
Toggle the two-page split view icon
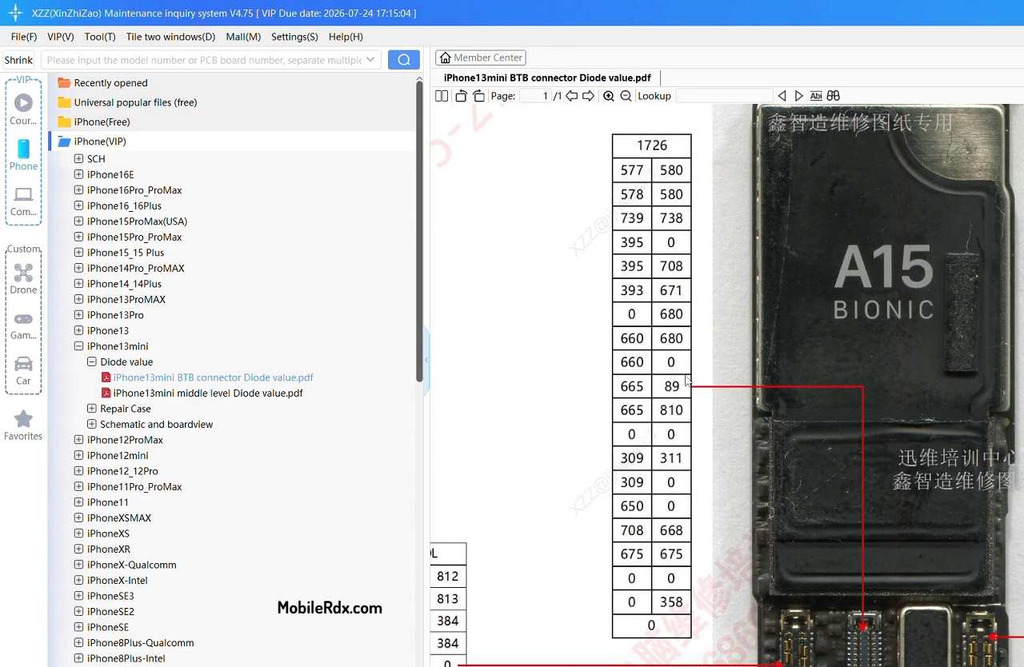441,96
